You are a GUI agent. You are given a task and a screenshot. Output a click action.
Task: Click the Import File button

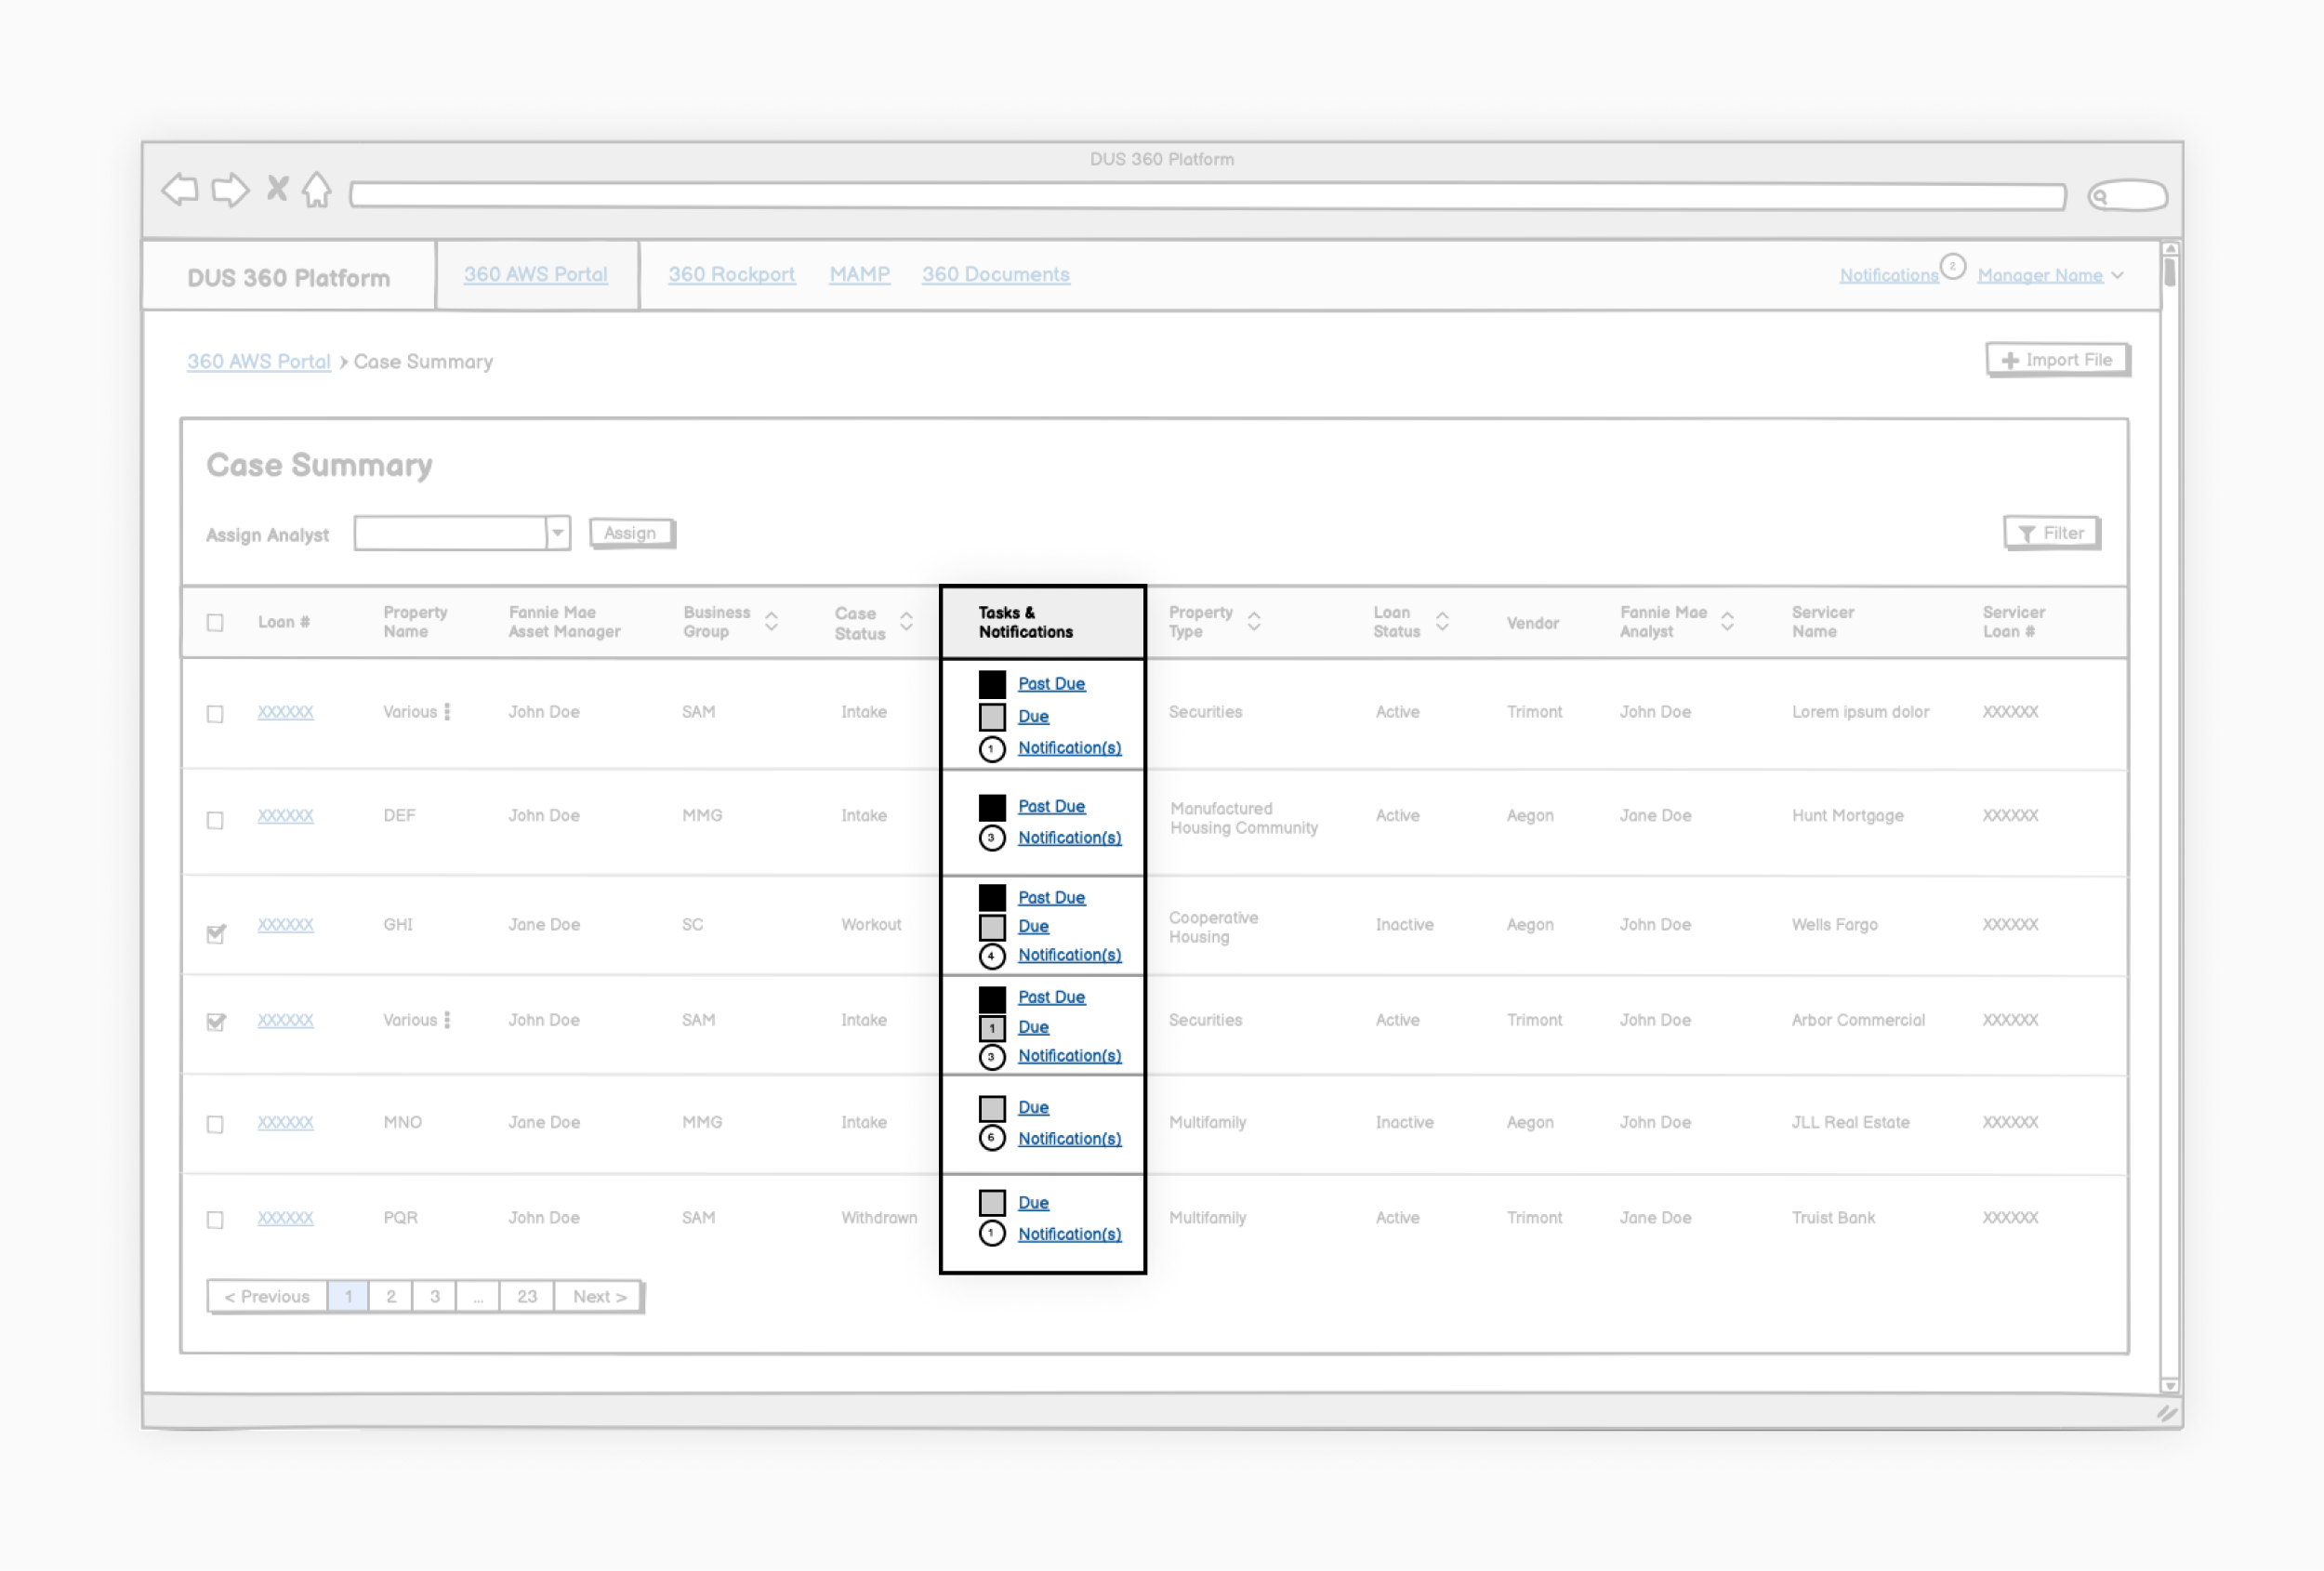click(2057, 360)
